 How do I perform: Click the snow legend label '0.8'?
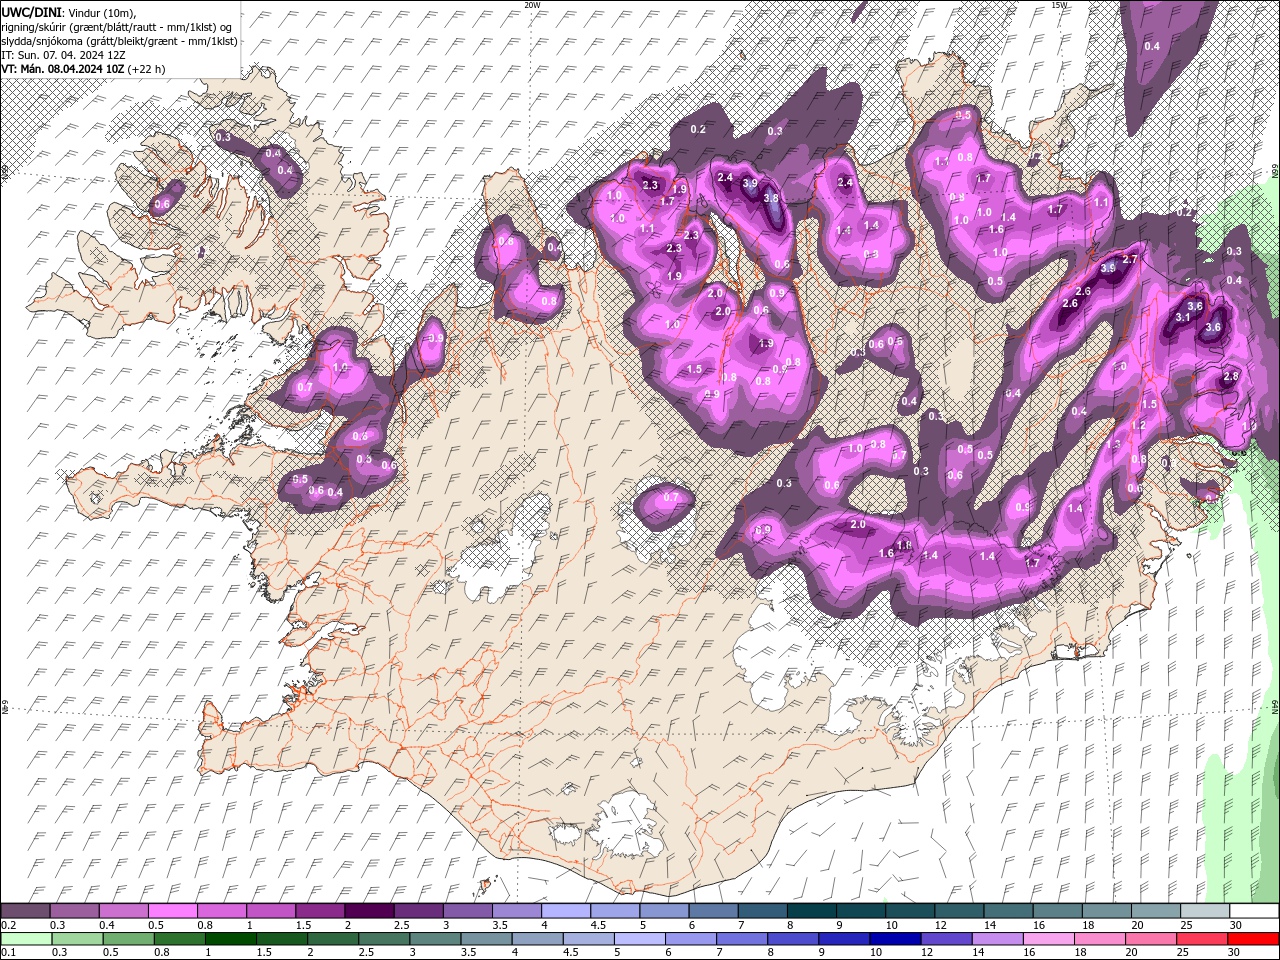pyautogui.click(x=204, y=925)
